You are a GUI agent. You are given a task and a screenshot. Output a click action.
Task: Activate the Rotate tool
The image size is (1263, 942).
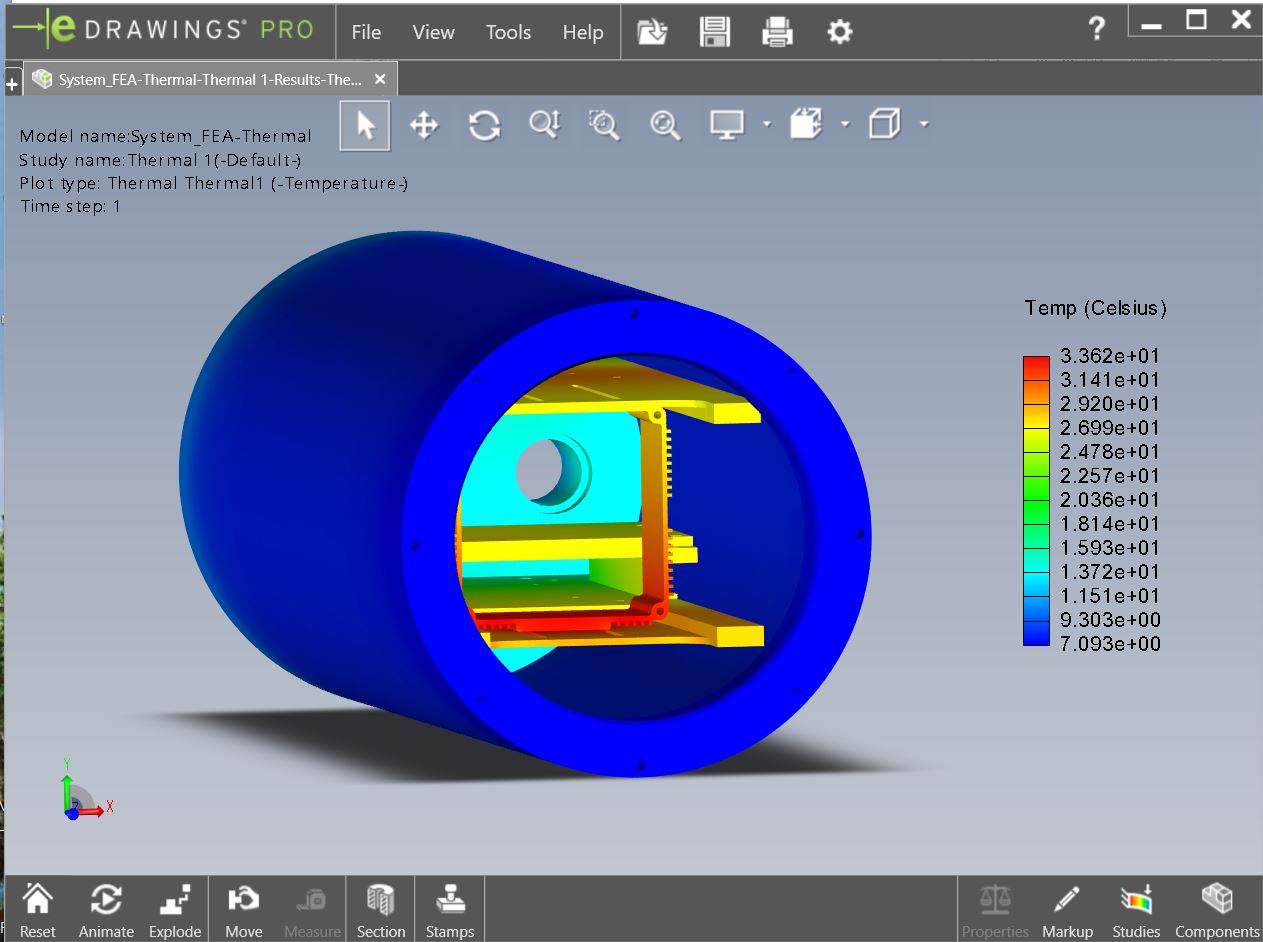(484, 125)
